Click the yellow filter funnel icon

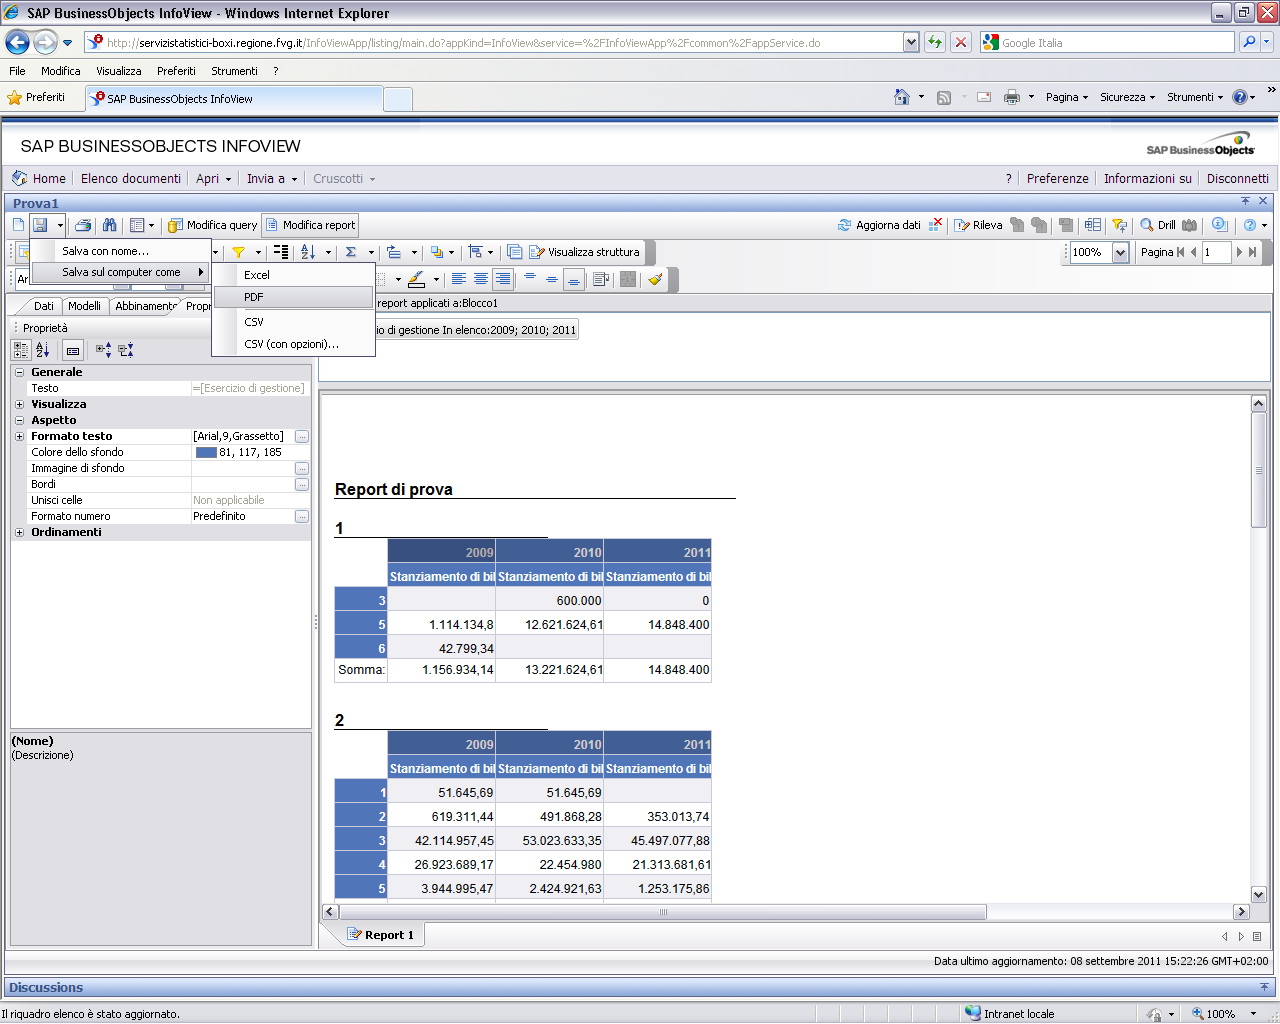pos(238,252)
